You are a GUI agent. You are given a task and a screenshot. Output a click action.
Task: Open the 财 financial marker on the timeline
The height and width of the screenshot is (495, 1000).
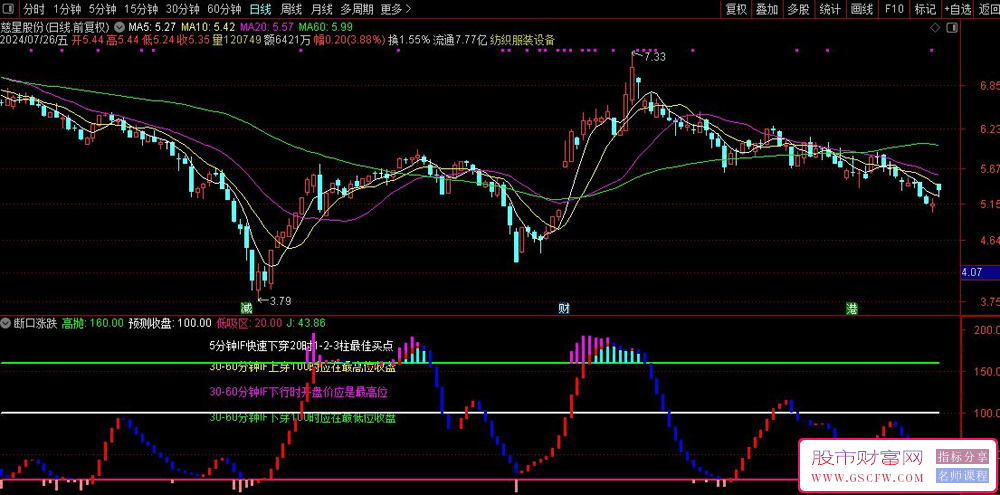pos(564,309)
